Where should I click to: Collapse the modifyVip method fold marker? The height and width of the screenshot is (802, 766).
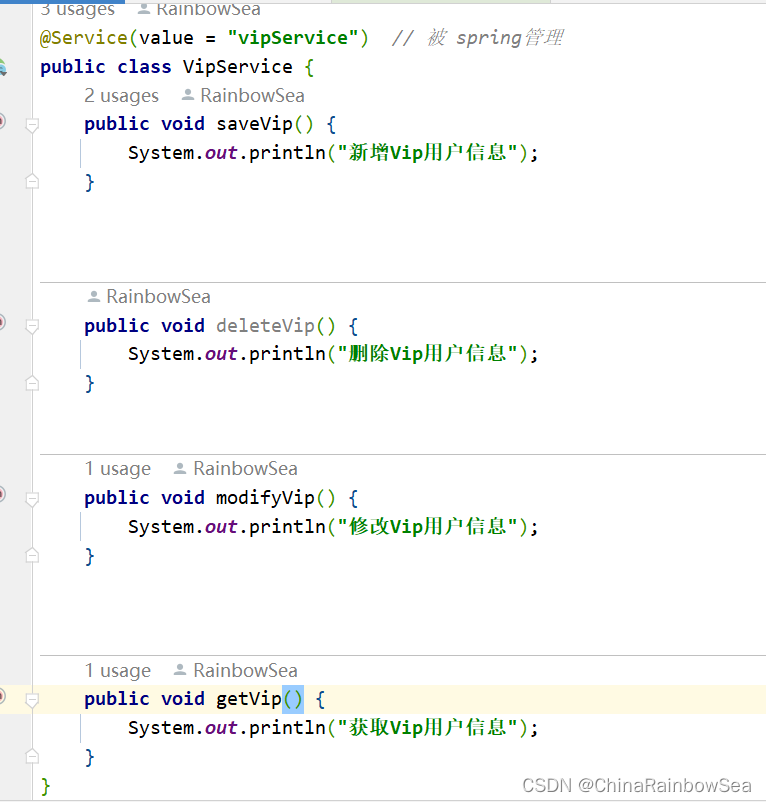(32, 499)
